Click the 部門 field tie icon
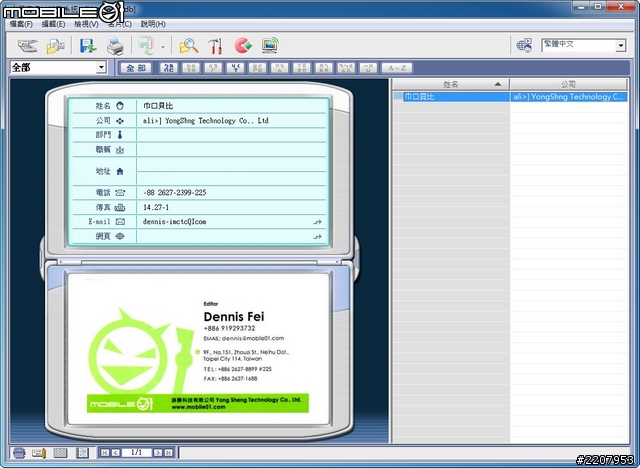Screen dimensions: 640x468 coord(120,135)
